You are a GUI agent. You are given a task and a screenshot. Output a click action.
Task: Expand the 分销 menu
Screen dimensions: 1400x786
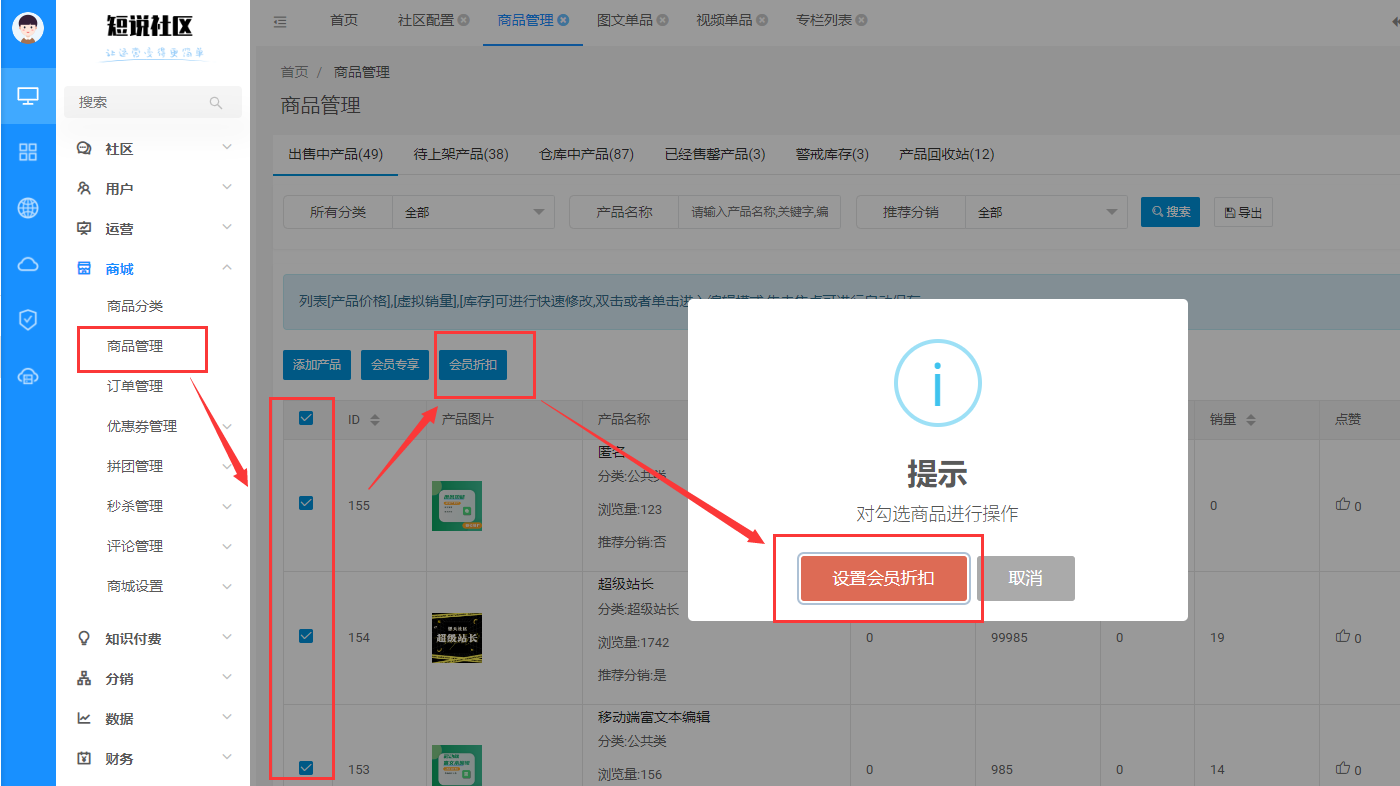tap(155, 678)
